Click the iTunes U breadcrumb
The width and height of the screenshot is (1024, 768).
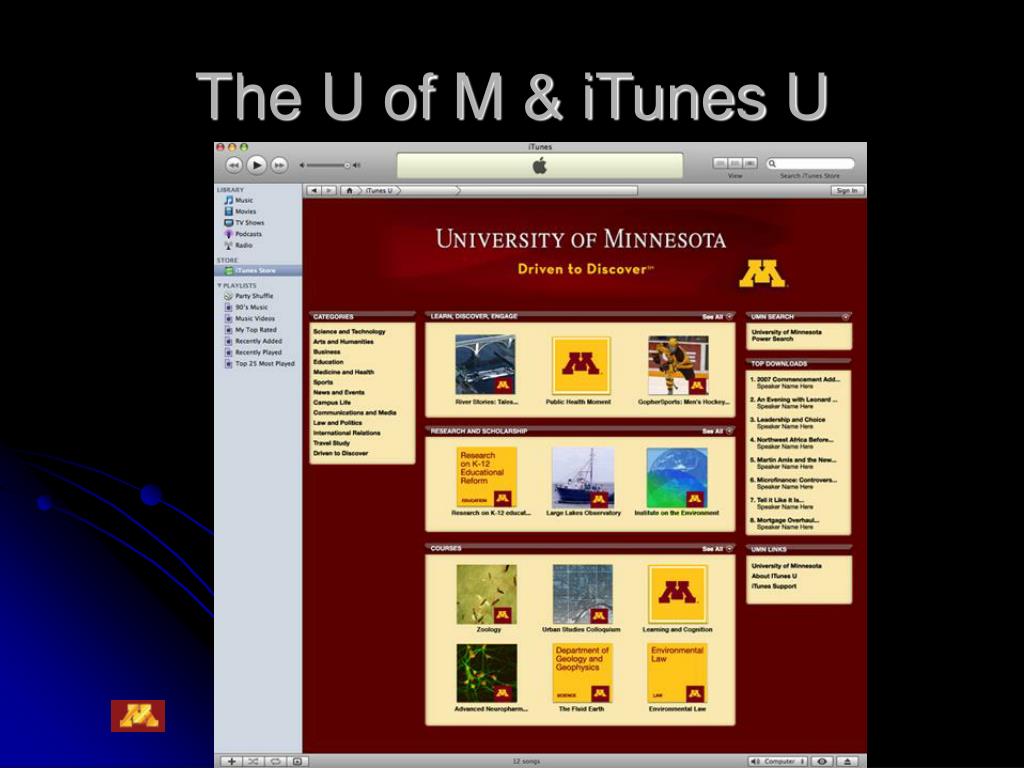click(x=380, y=191)
